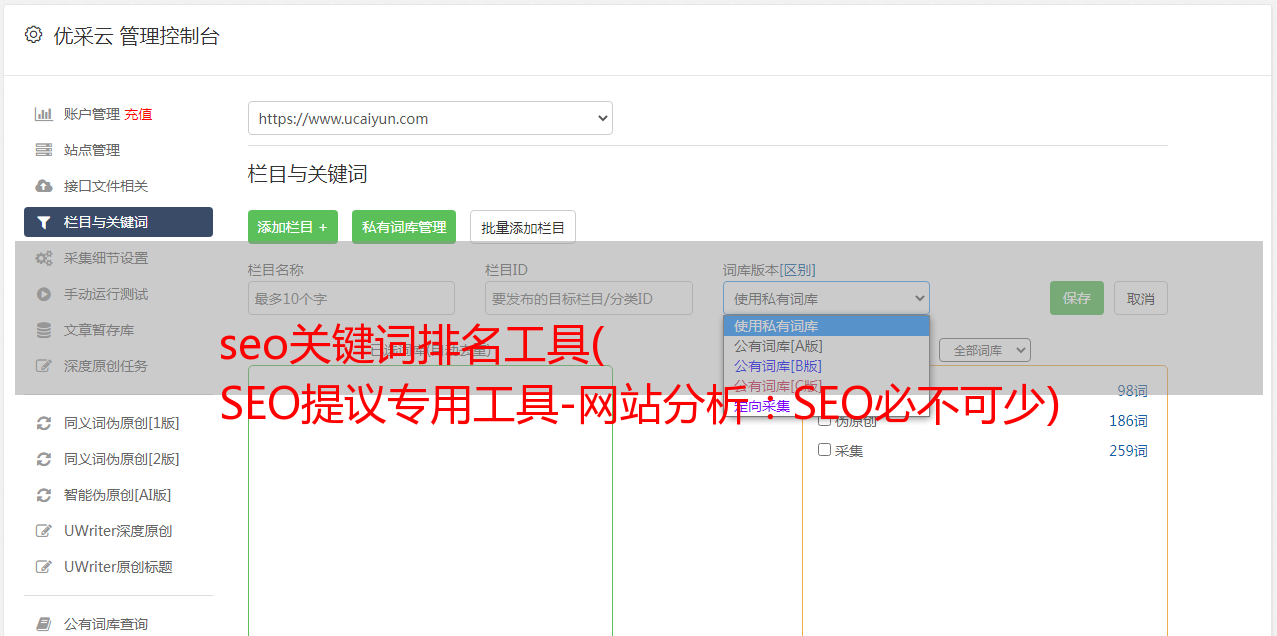
Task: Click the 259词 count beside 采集
Action: [x=1128, y=451]
